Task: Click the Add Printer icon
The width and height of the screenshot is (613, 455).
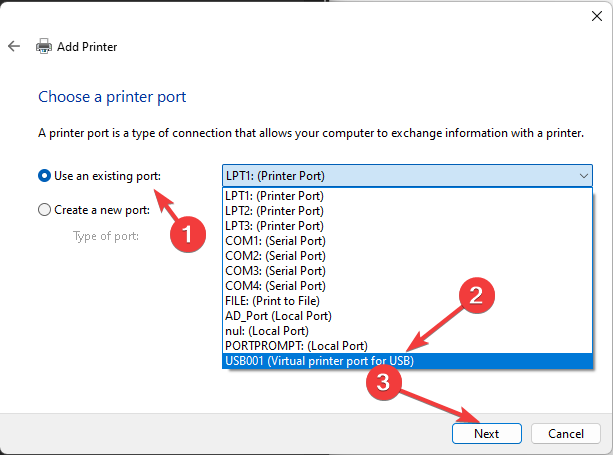Action: click(x=44, y=47)
